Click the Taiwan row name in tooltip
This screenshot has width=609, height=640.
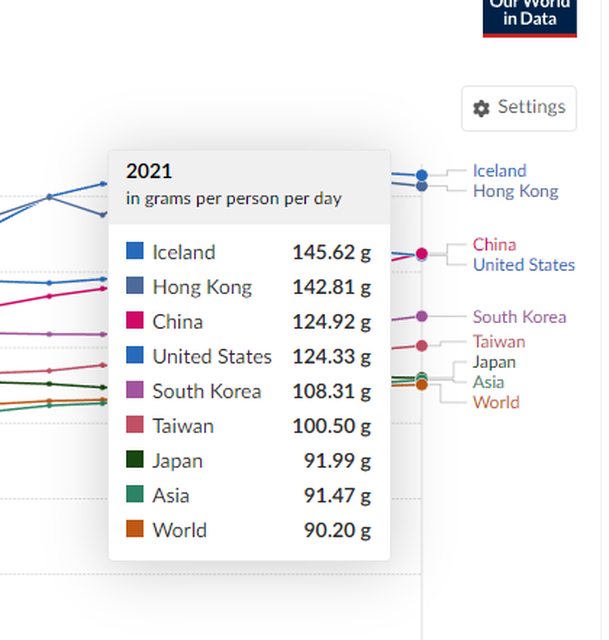pyautogui.click(x=183, y=426)
